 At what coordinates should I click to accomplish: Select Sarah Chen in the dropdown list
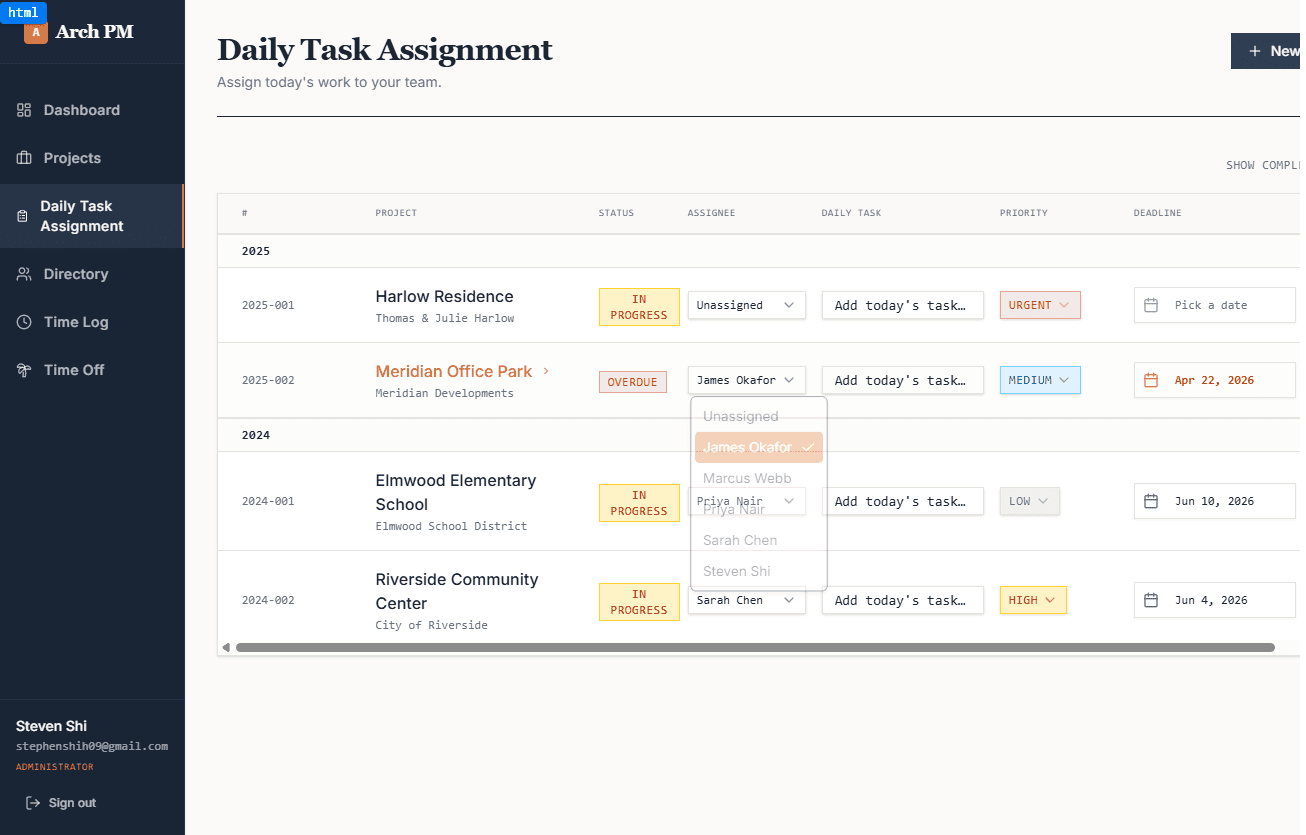coord(759,540)
